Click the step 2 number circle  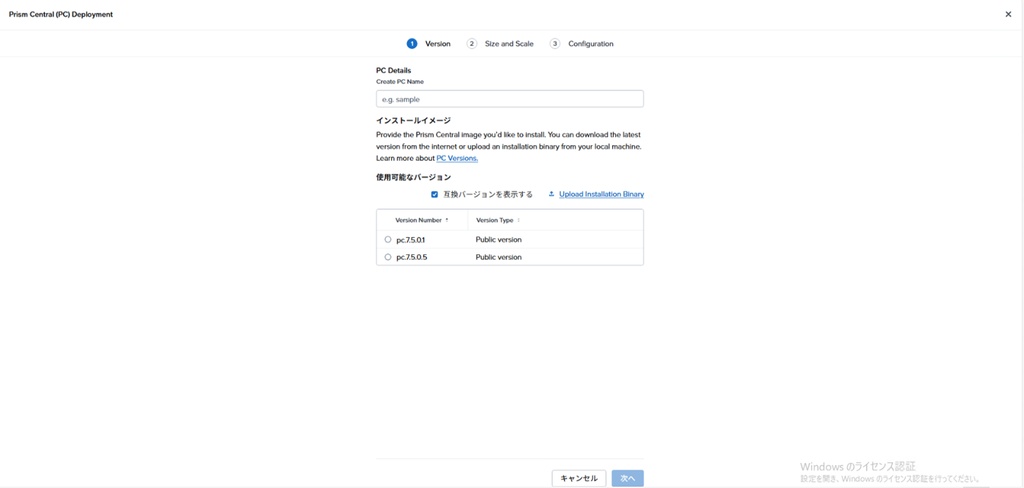(x=472, y=44)
